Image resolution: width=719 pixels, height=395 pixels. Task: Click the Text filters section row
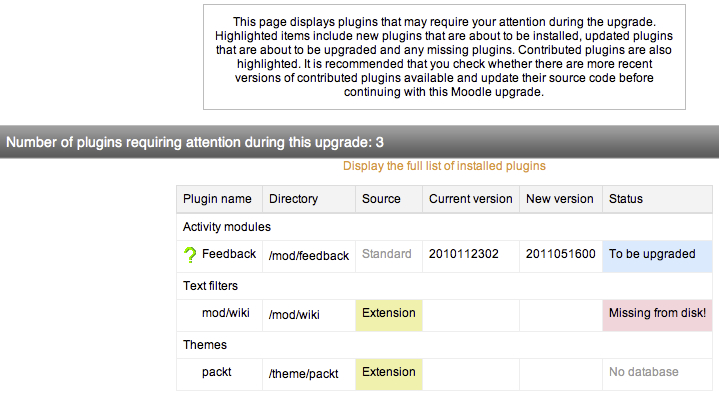(x=444, y=286)
